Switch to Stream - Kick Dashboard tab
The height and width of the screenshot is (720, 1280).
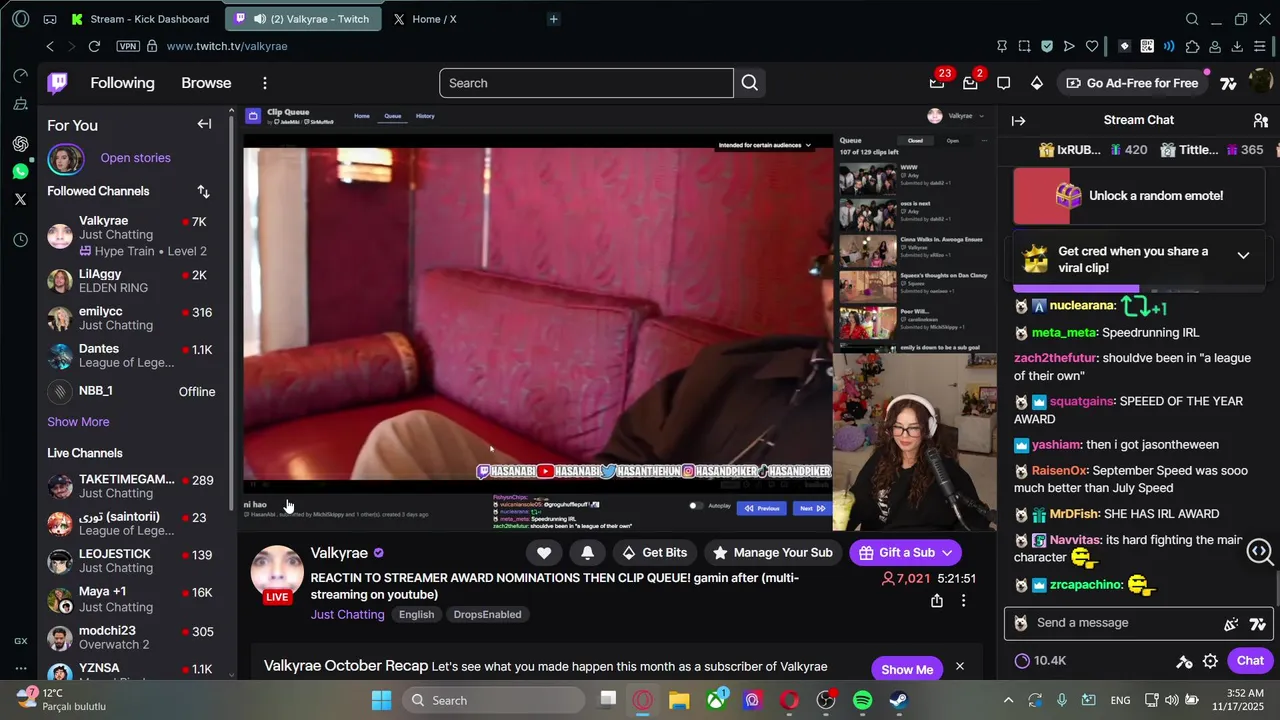[140, 19]
